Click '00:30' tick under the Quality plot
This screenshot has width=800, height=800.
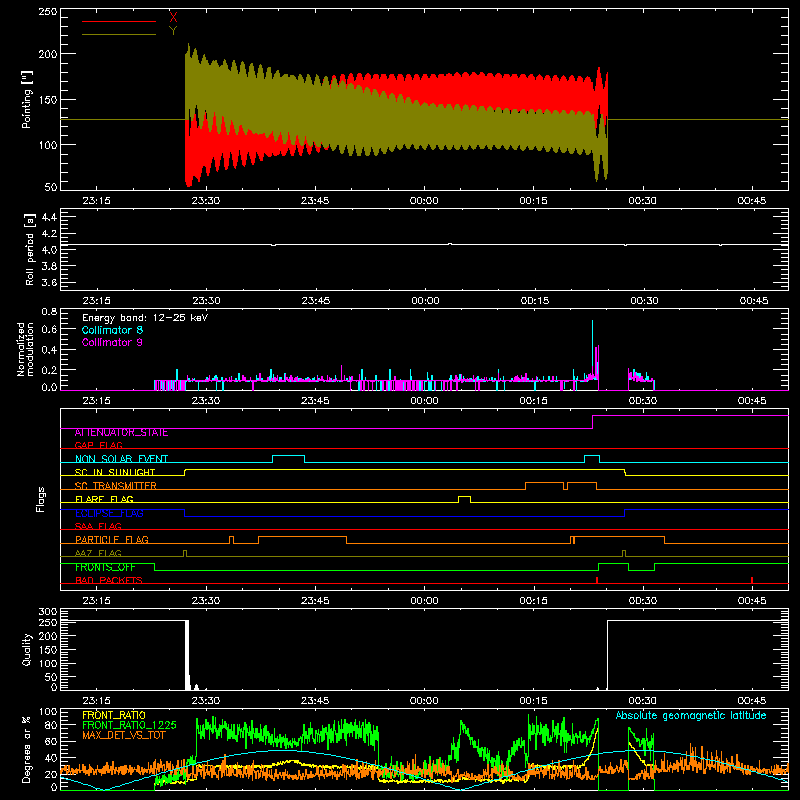[642, 701]
